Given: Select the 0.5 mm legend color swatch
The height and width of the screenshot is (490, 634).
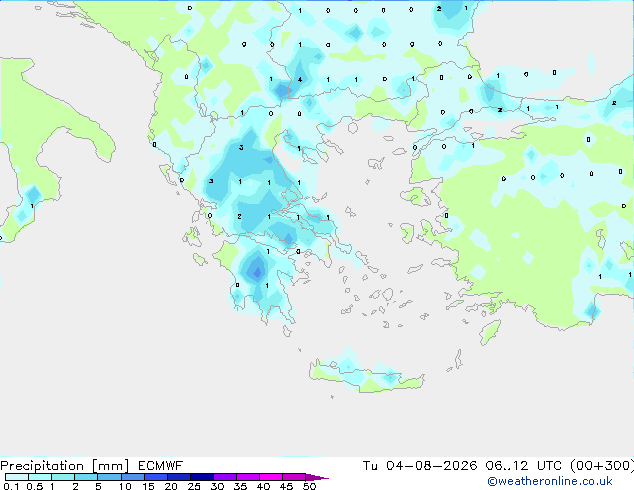Looking at the screenshot, I should (40, 477).
